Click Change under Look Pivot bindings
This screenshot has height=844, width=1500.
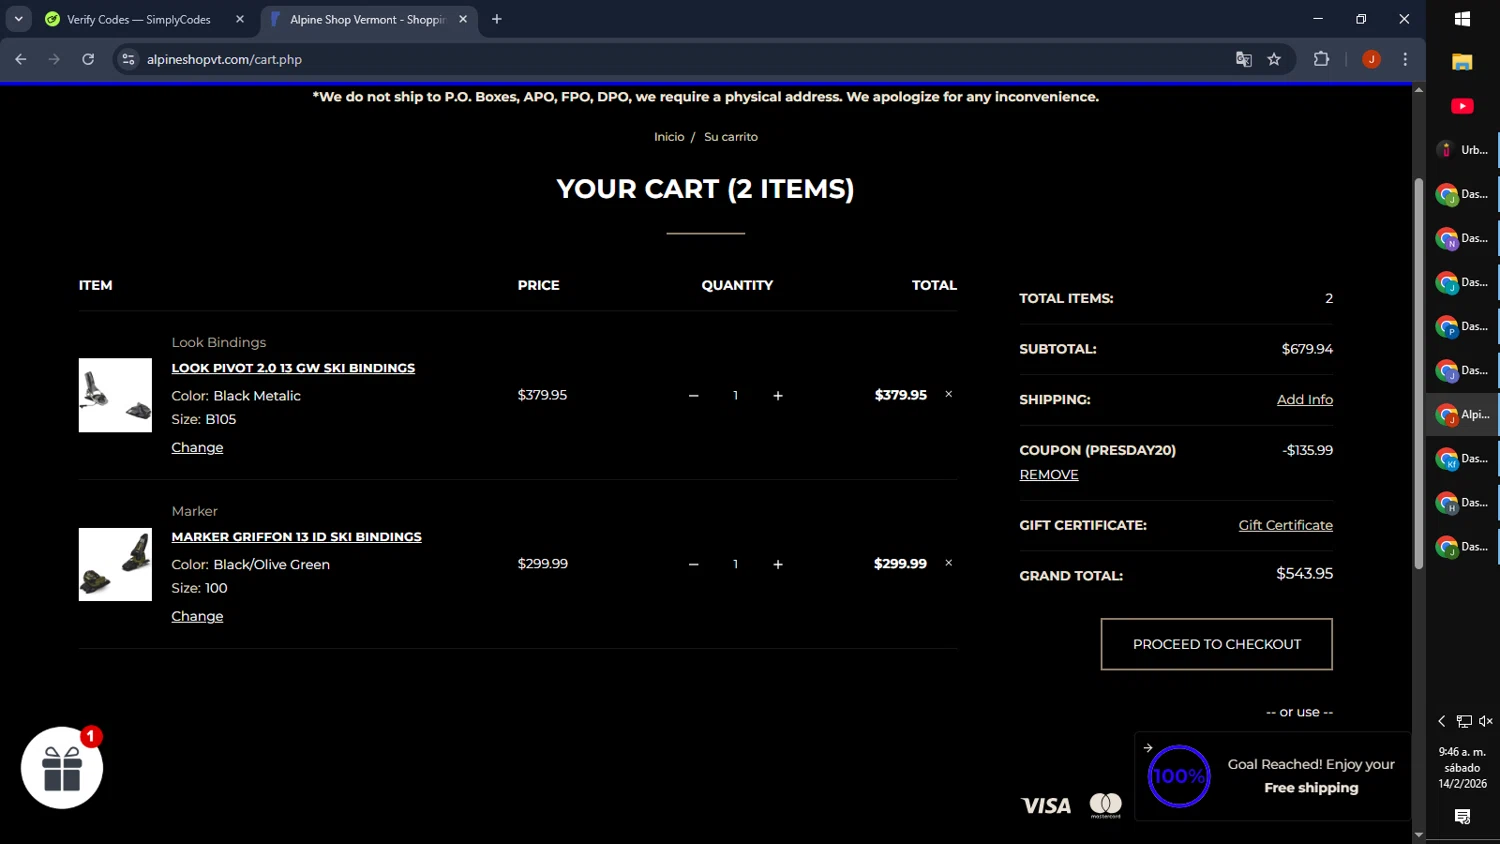pyautogui.click(x=197, y=447)
